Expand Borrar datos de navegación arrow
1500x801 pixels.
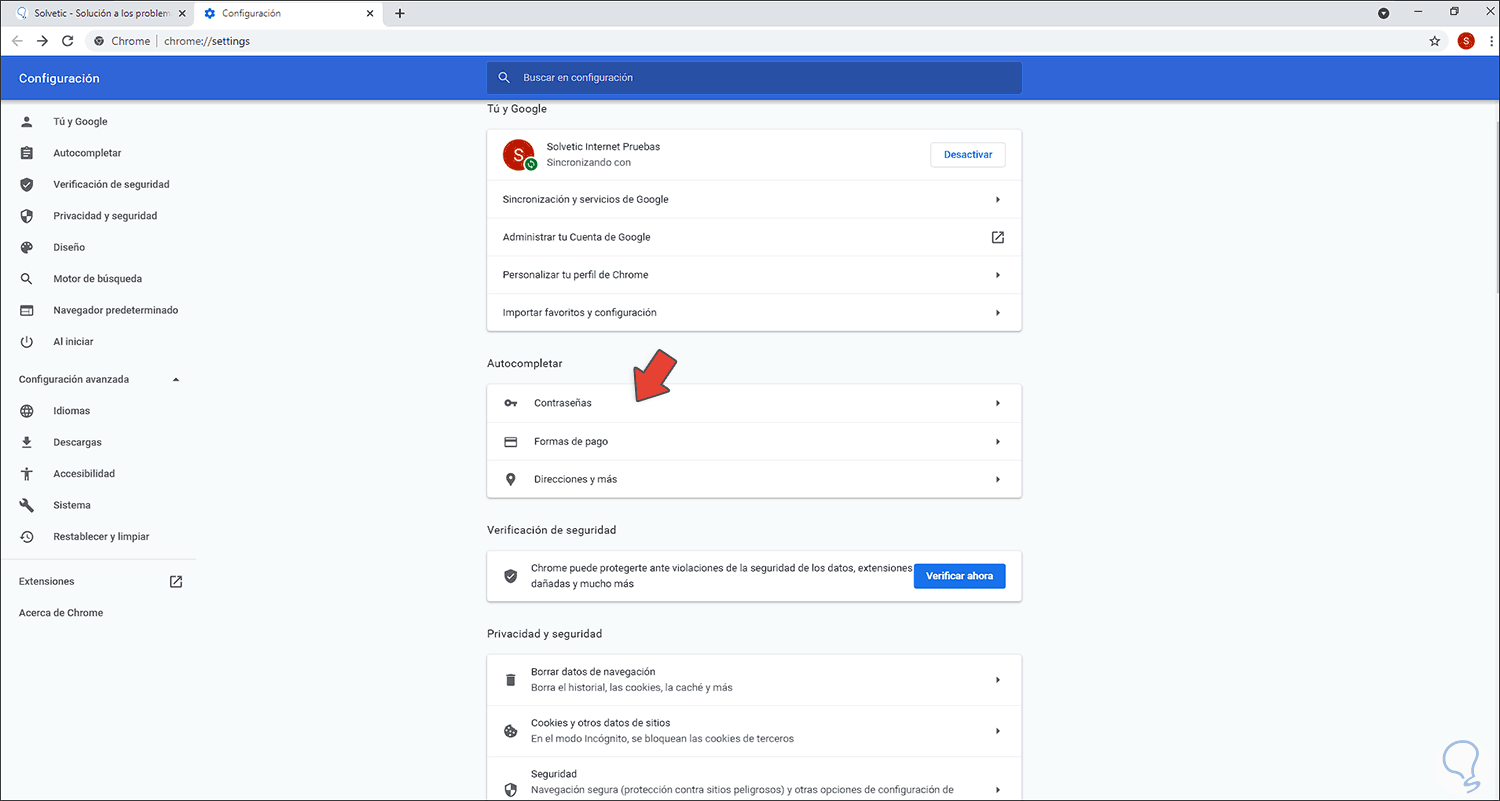click(998, 680)
